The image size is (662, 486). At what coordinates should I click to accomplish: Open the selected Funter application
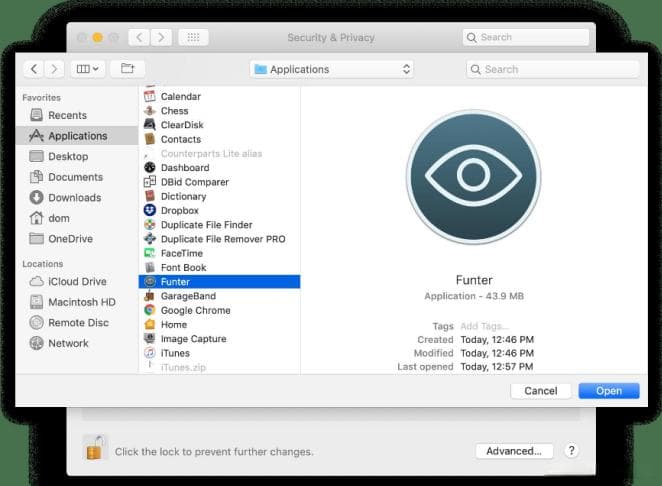click(609, 391)
